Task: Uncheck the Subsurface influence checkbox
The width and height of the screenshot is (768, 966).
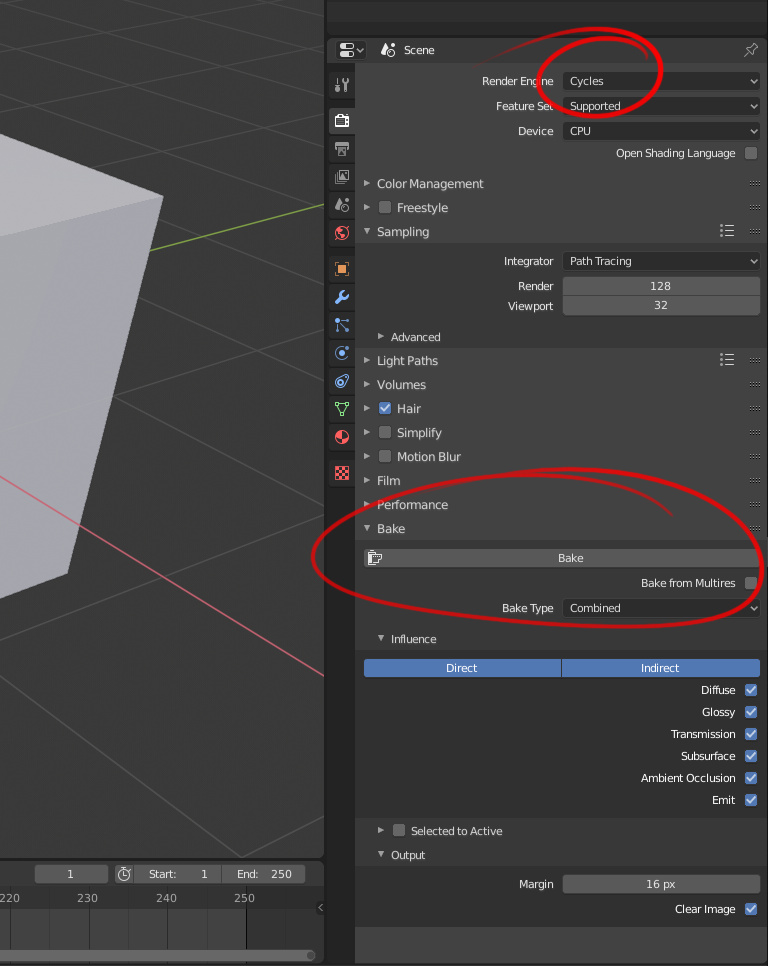Action: point(751,756)
